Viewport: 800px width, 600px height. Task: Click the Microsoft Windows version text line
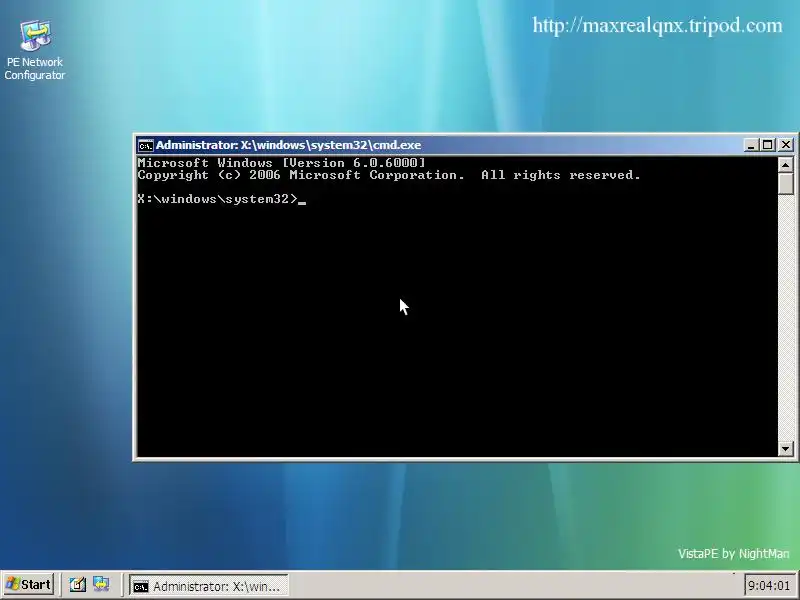click(x=281, y=163)
